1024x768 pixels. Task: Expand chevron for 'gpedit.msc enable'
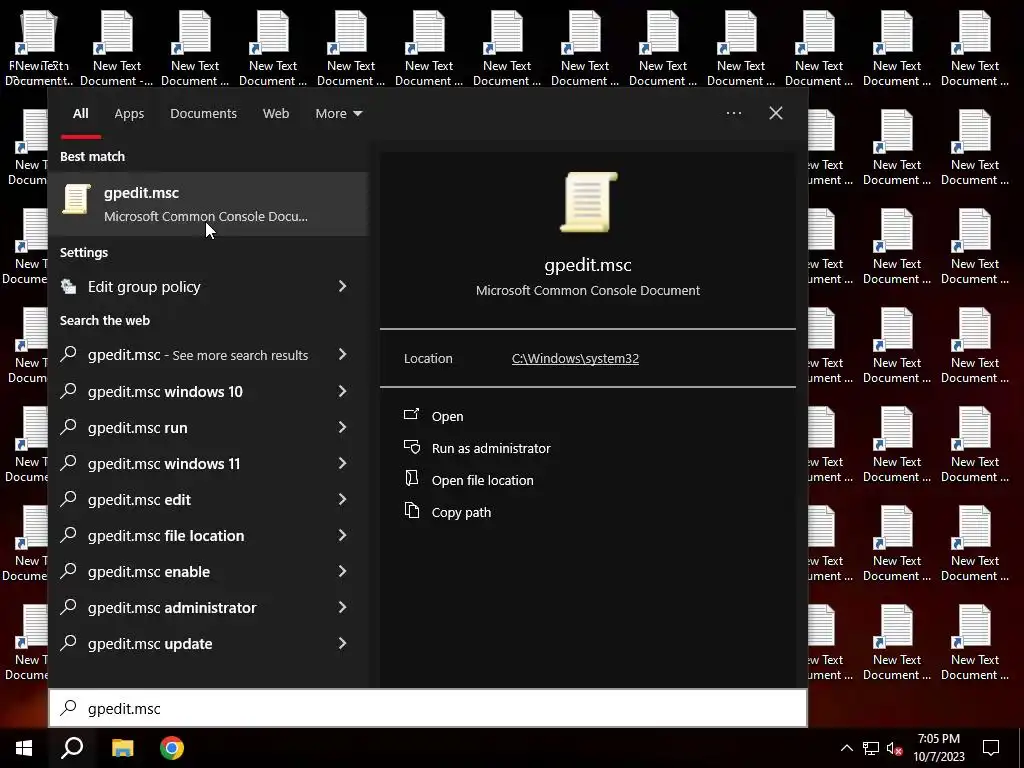342,571
